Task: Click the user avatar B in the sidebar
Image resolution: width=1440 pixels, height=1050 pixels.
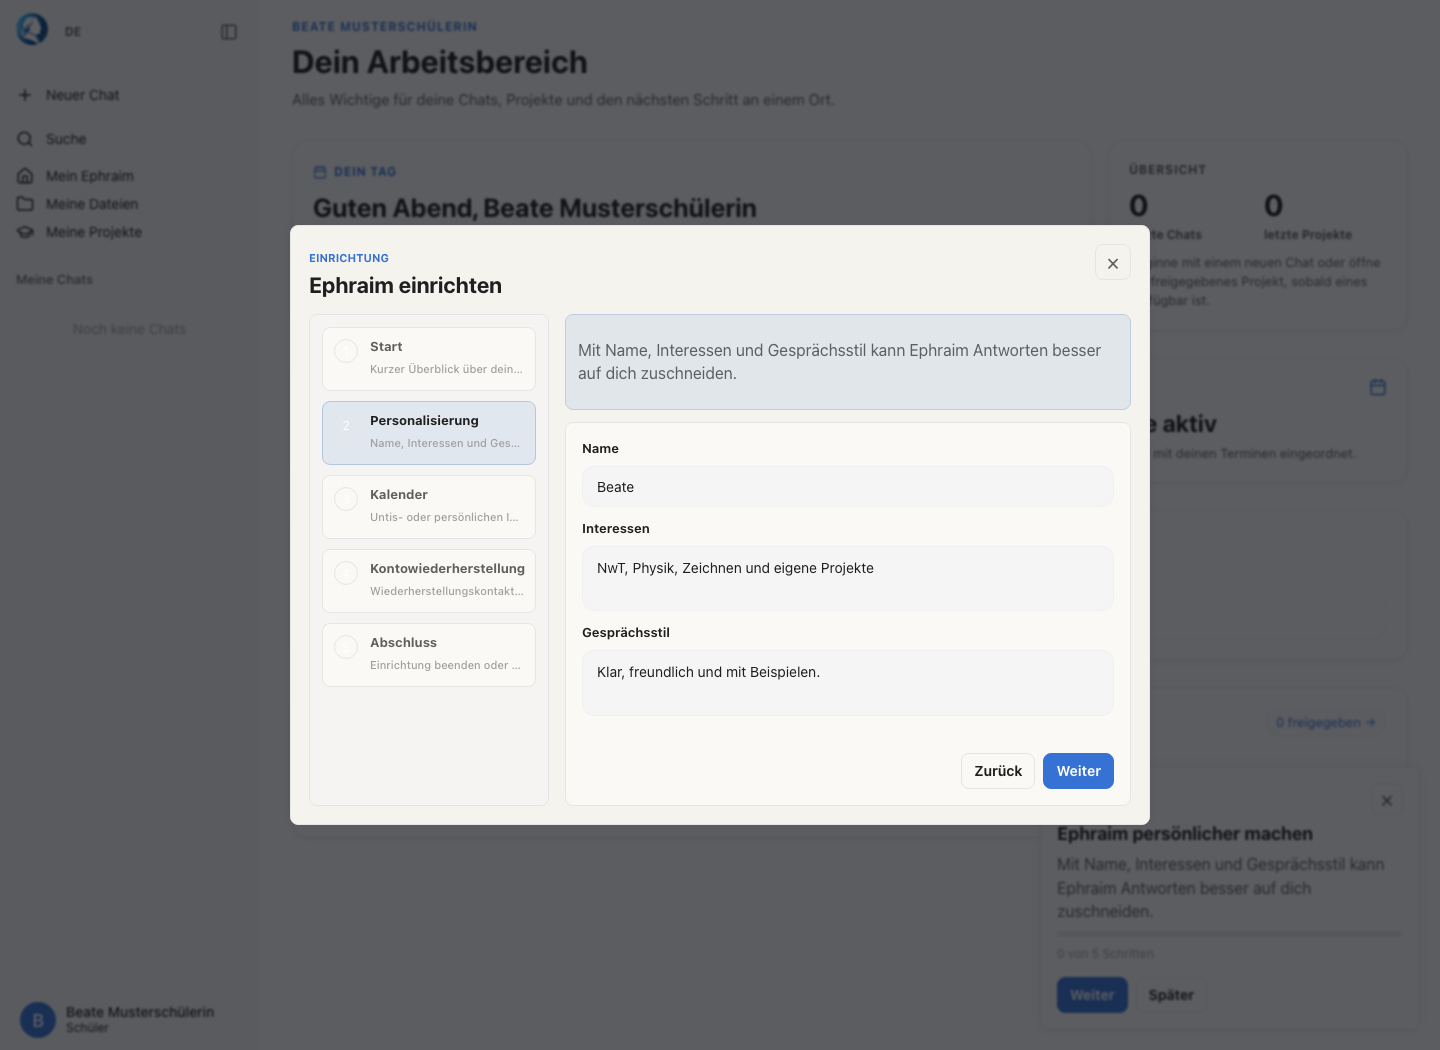Action: [38, 1020]
